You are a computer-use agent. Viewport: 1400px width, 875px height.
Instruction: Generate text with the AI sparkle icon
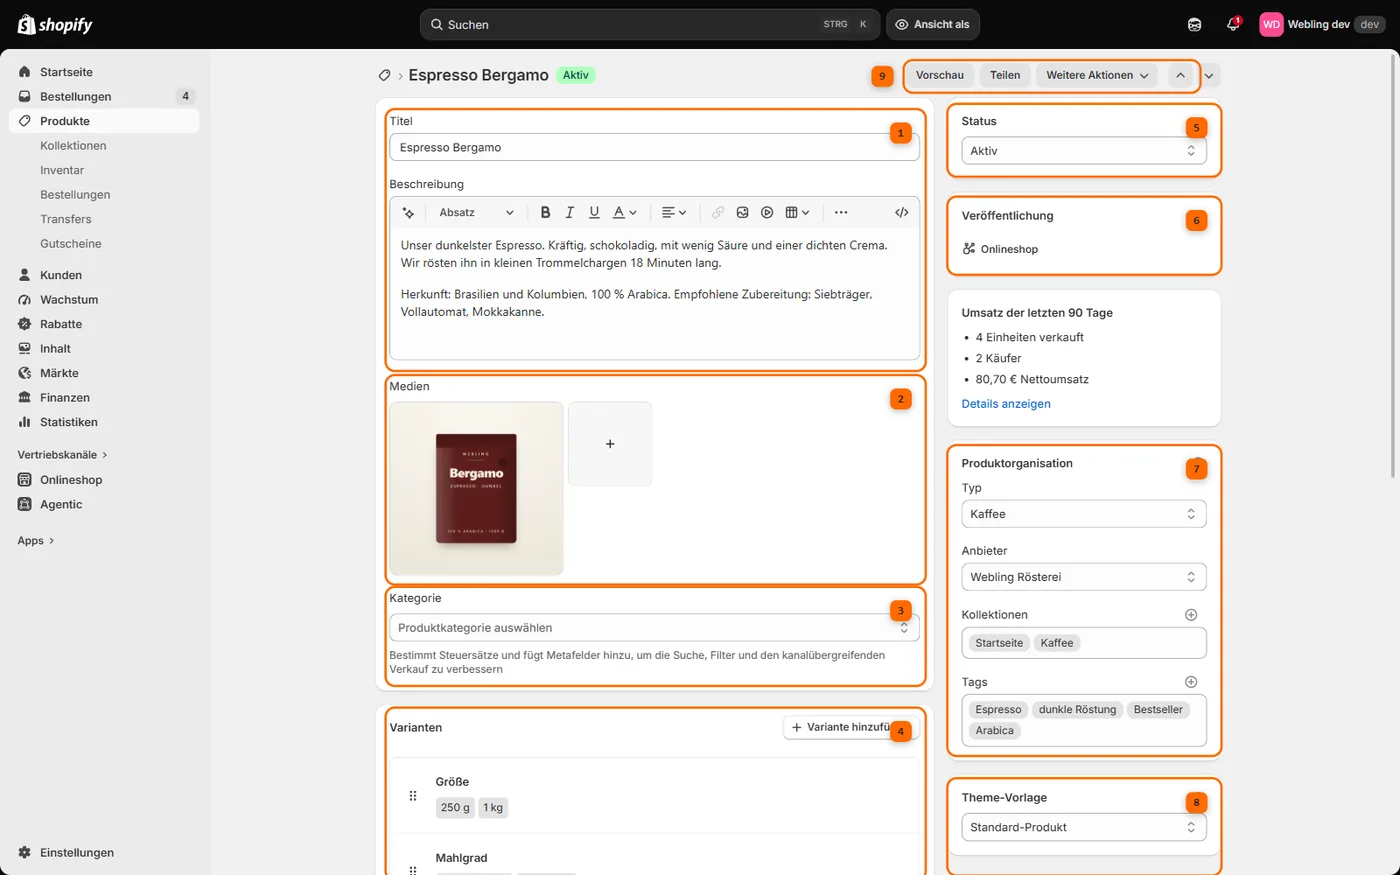[x=408, y=212]
